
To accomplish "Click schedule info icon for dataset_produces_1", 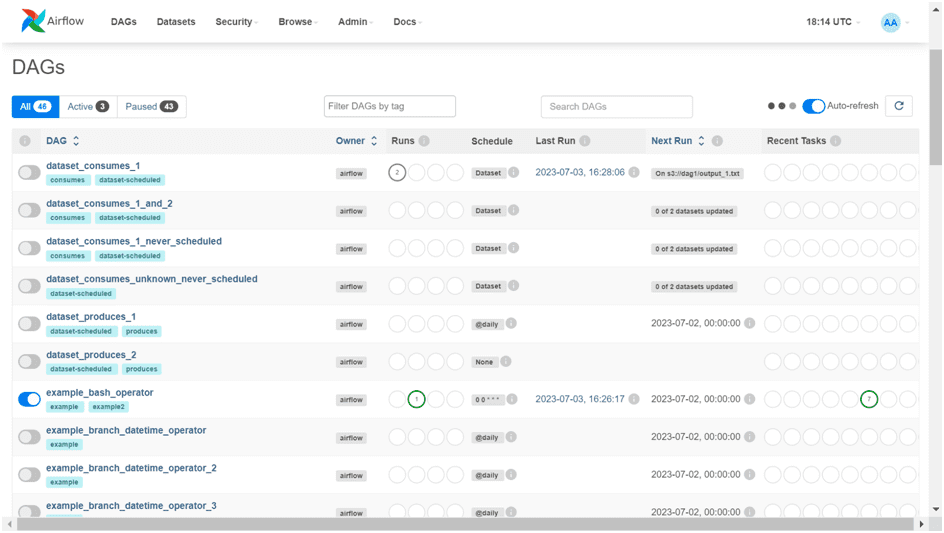I will pos(511,323).
